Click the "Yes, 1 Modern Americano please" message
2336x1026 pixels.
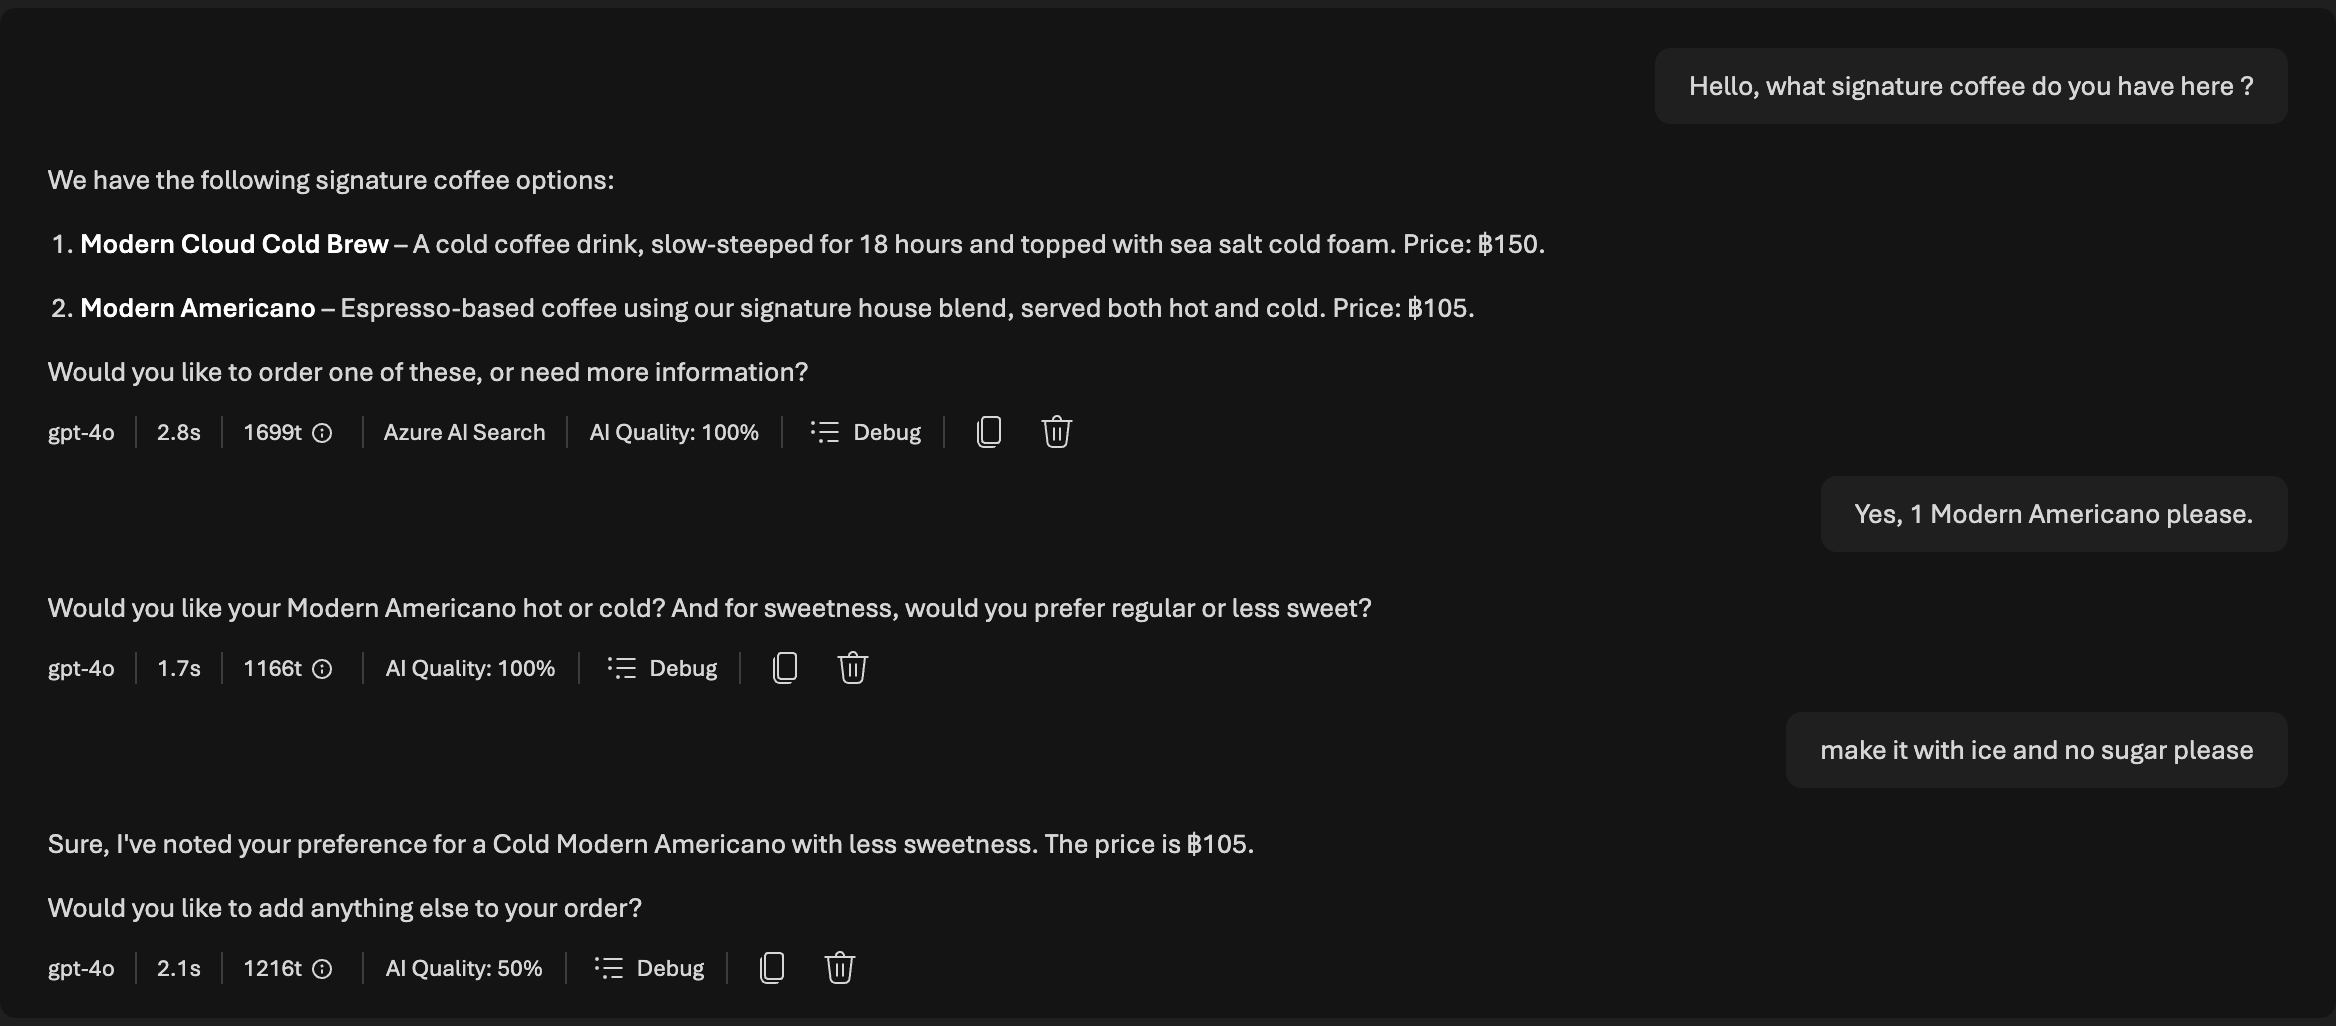coord(2053,514)
